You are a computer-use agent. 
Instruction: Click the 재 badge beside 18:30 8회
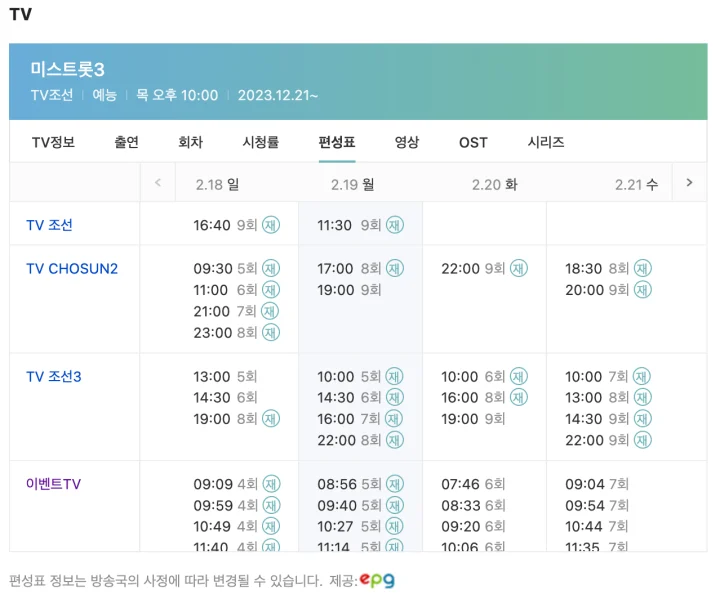coord(643,268)
